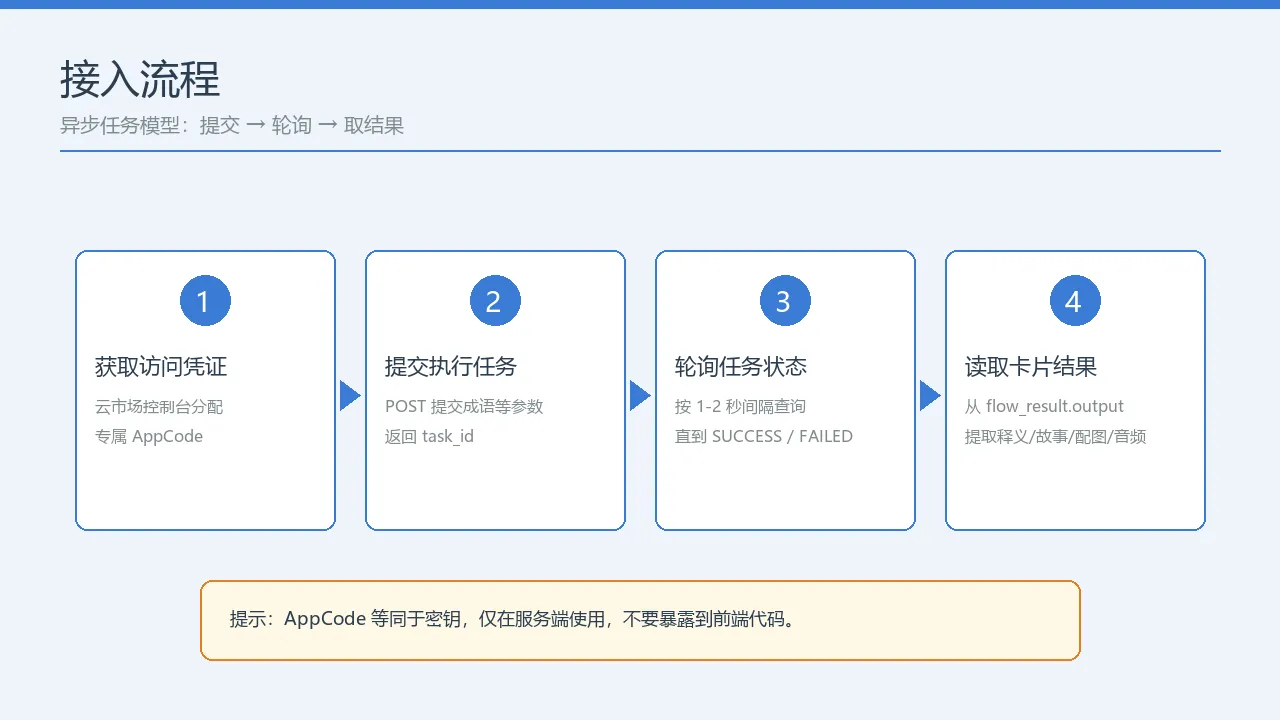
Task: Click the arrow between steps 1 and 2
Action: point(350,396)
